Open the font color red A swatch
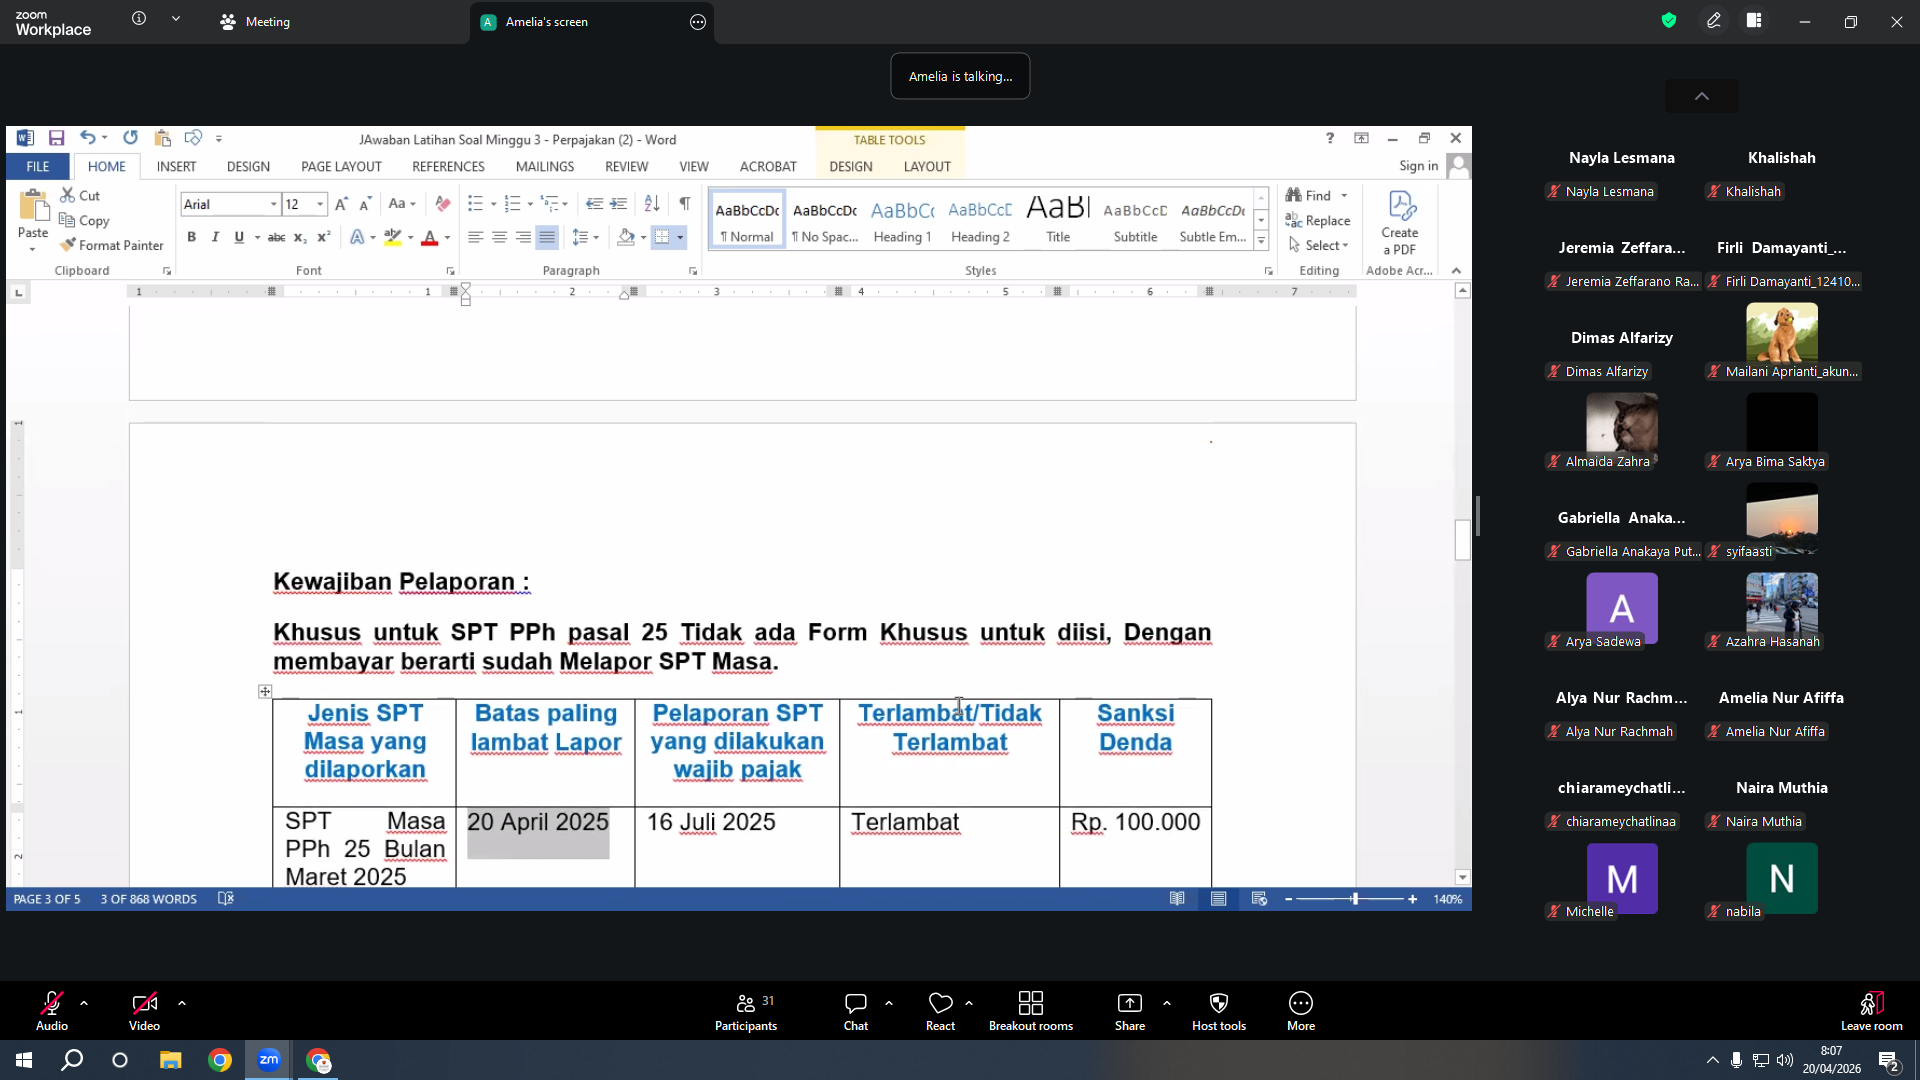This screenshot has width=1920, height=1080. pyautogui.click(x=429, y=237)
